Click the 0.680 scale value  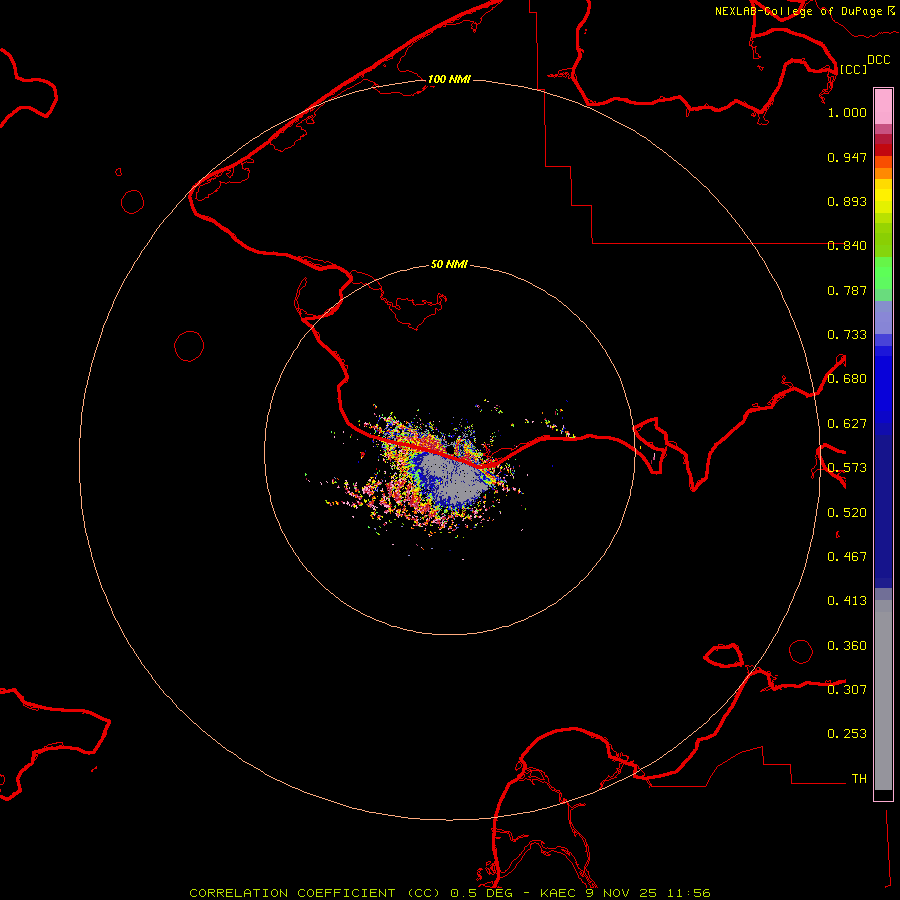(847, 379)
